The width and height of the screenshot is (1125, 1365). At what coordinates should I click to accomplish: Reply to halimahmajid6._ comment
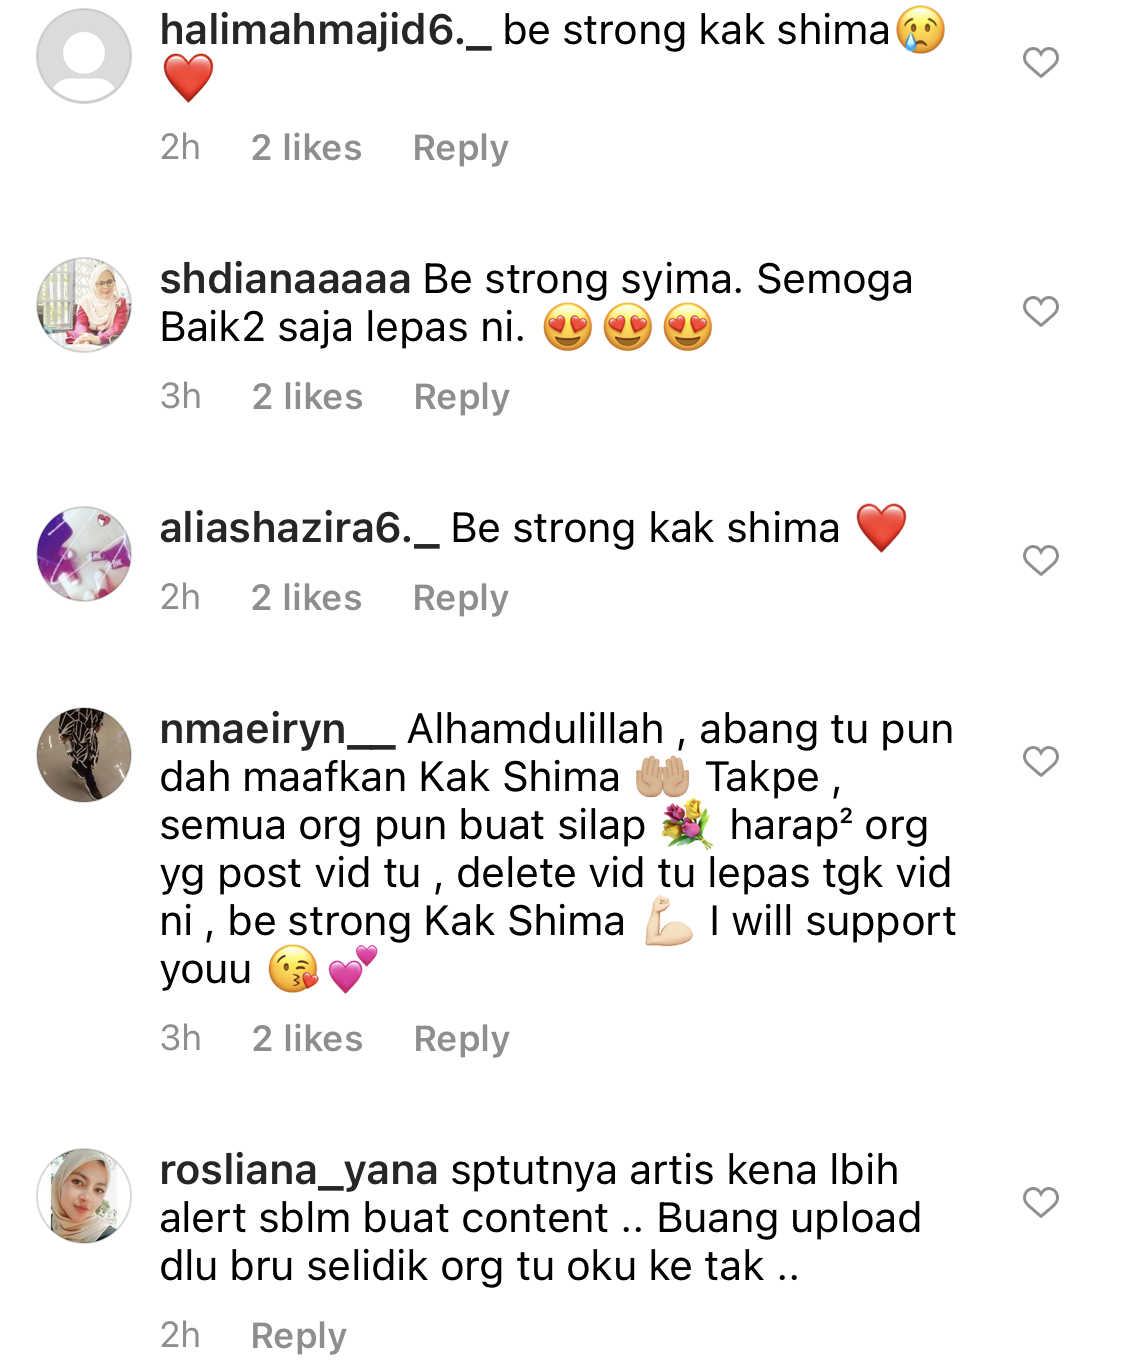461,148
